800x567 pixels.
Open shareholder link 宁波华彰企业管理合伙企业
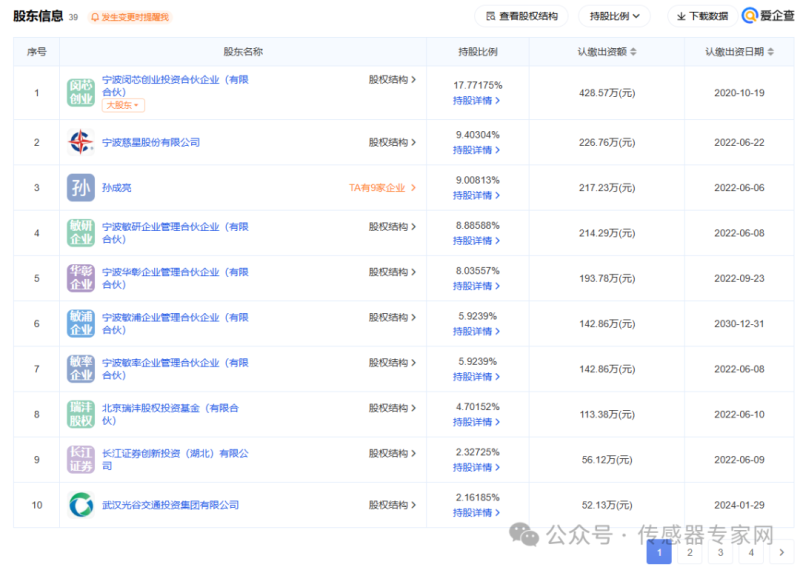175,278
